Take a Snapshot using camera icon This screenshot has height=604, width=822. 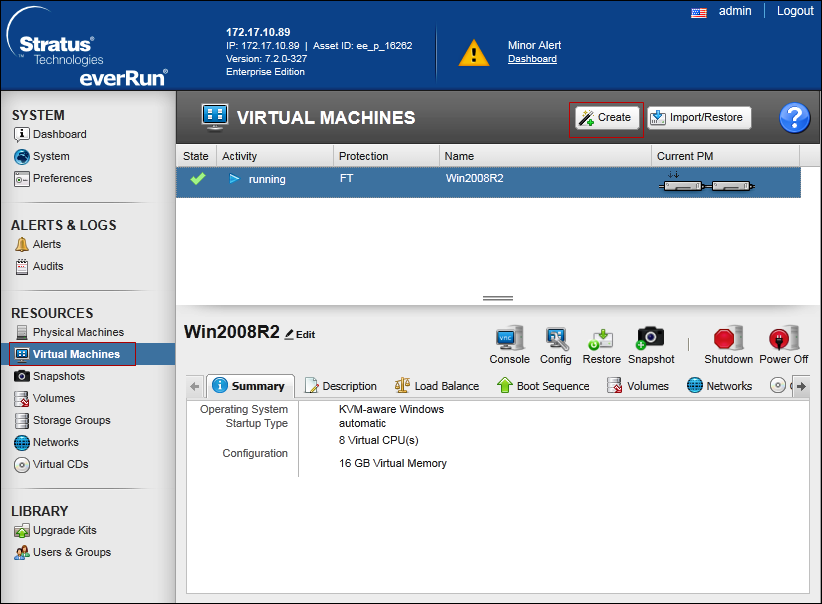click(651, 340)
